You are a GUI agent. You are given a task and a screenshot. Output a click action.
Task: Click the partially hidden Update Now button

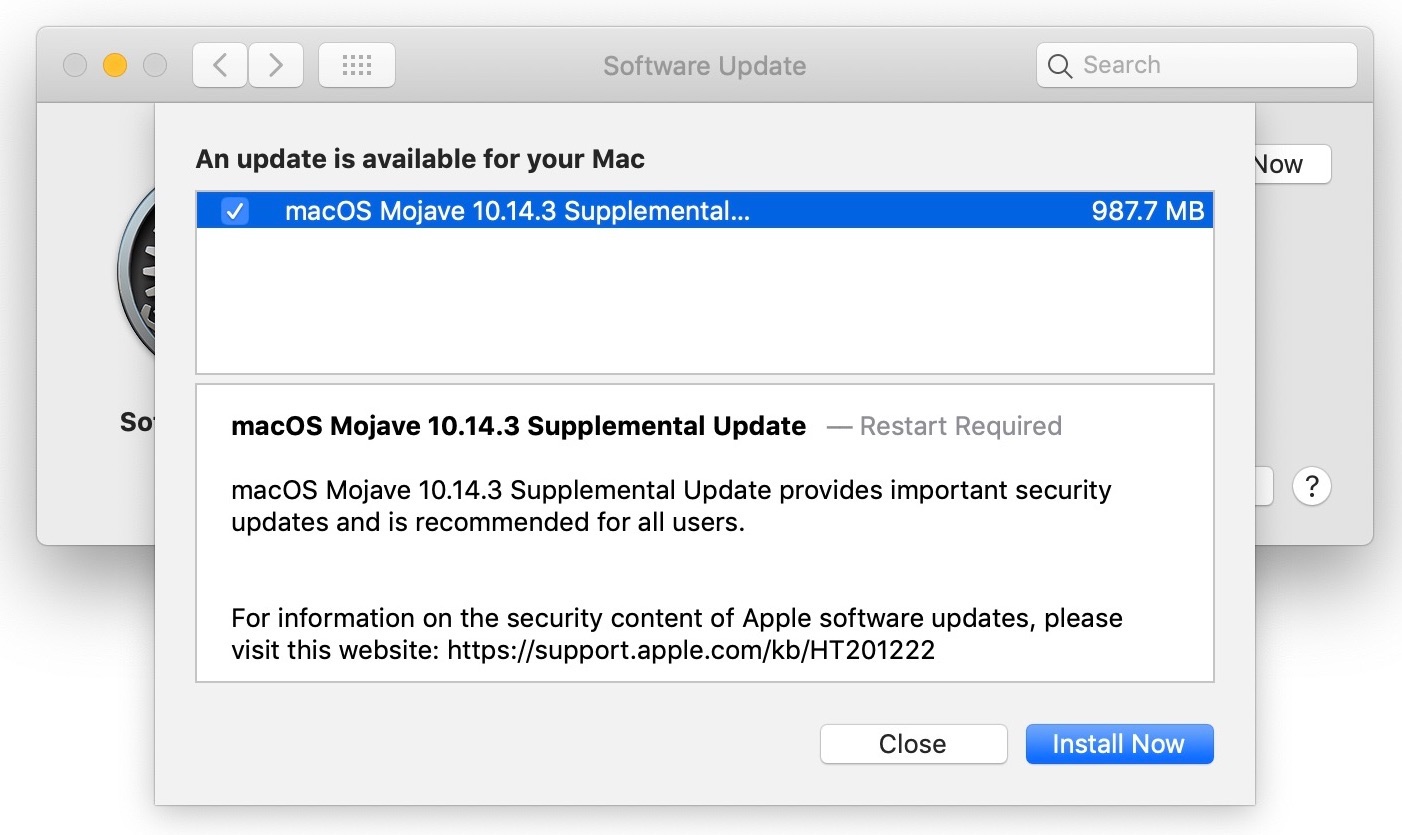point(1292,164)
